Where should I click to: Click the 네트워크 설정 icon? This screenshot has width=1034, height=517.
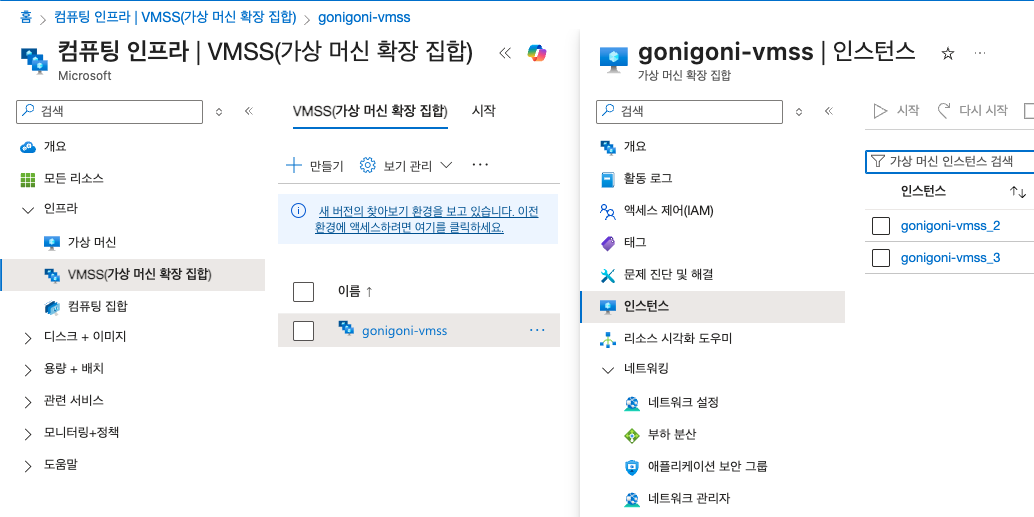(632, 403)
